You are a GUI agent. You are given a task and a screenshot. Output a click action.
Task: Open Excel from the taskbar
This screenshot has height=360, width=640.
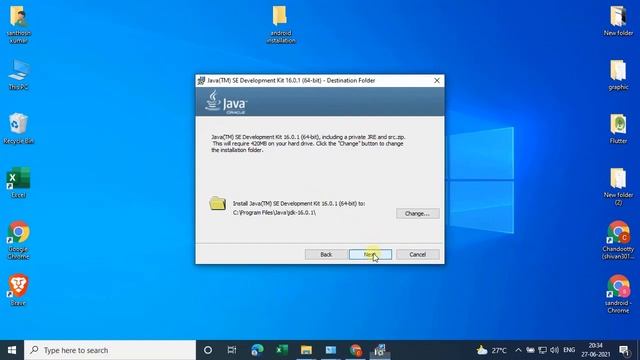pos(282,350)
